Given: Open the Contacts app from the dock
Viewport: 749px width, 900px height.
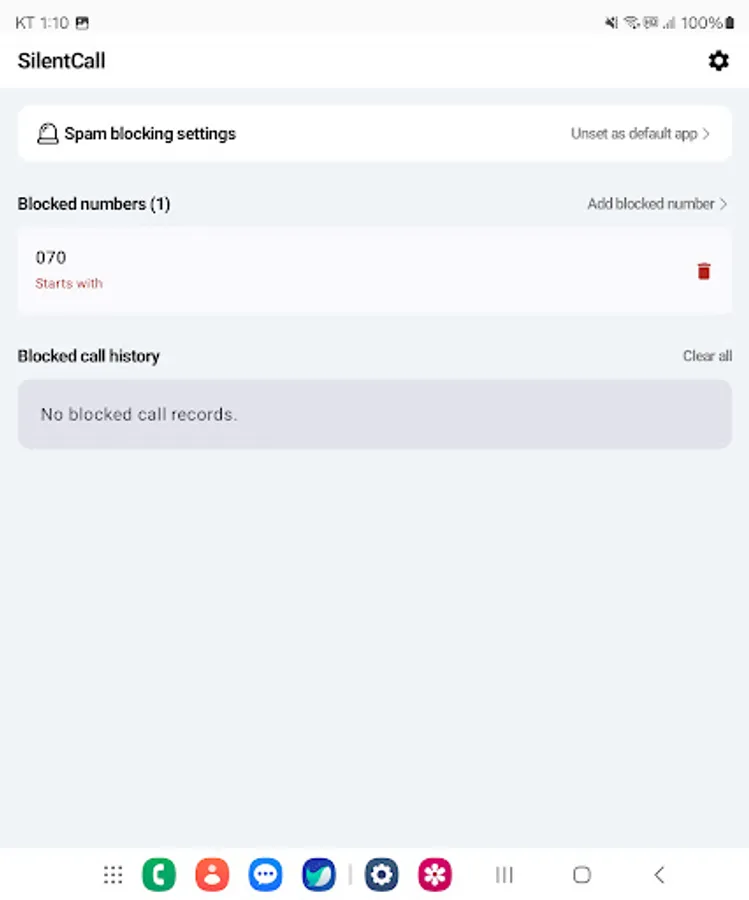Looking at the screenshot, I should (x=212, y=874).
